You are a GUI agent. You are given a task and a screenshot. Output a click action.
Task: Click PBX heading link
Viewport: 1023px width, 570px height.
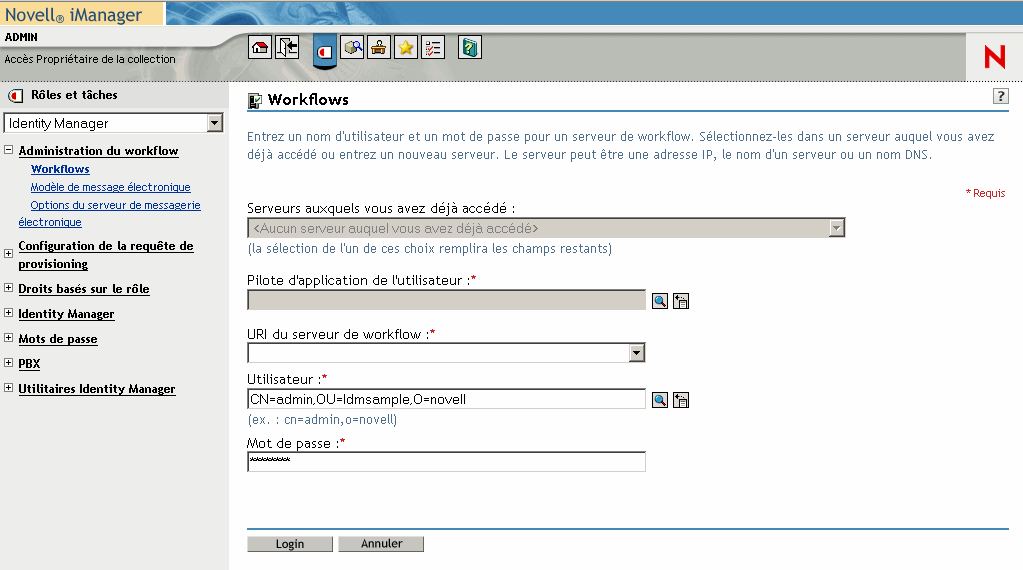(x=29, y=364)
